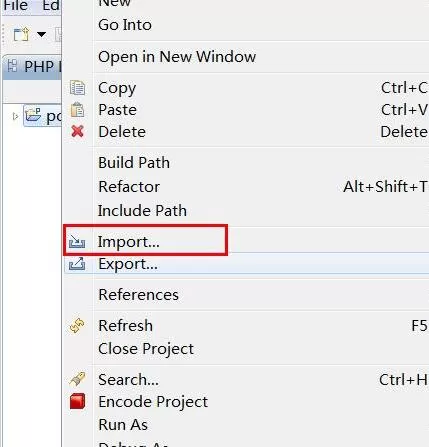This screenshot has width=429, height=447.
Task: Select Go Into from the context menu
Action: [125, 25]
